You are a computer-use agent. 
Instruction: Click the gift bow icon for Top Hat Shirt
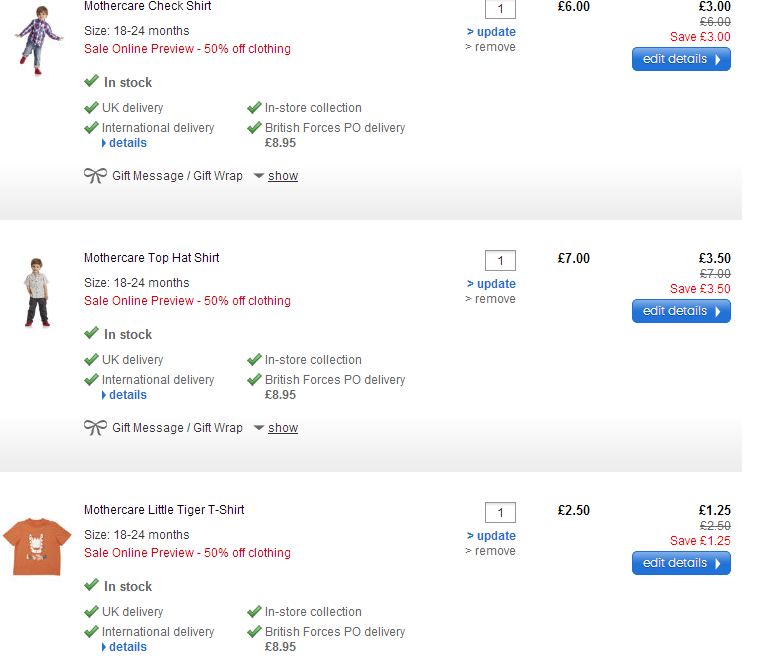95,428
